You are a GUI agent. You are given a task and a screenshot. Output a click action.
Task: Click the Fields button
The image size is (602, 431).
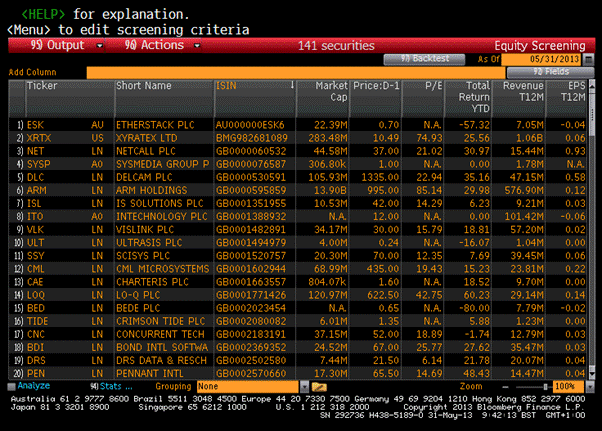click(551, 72)
